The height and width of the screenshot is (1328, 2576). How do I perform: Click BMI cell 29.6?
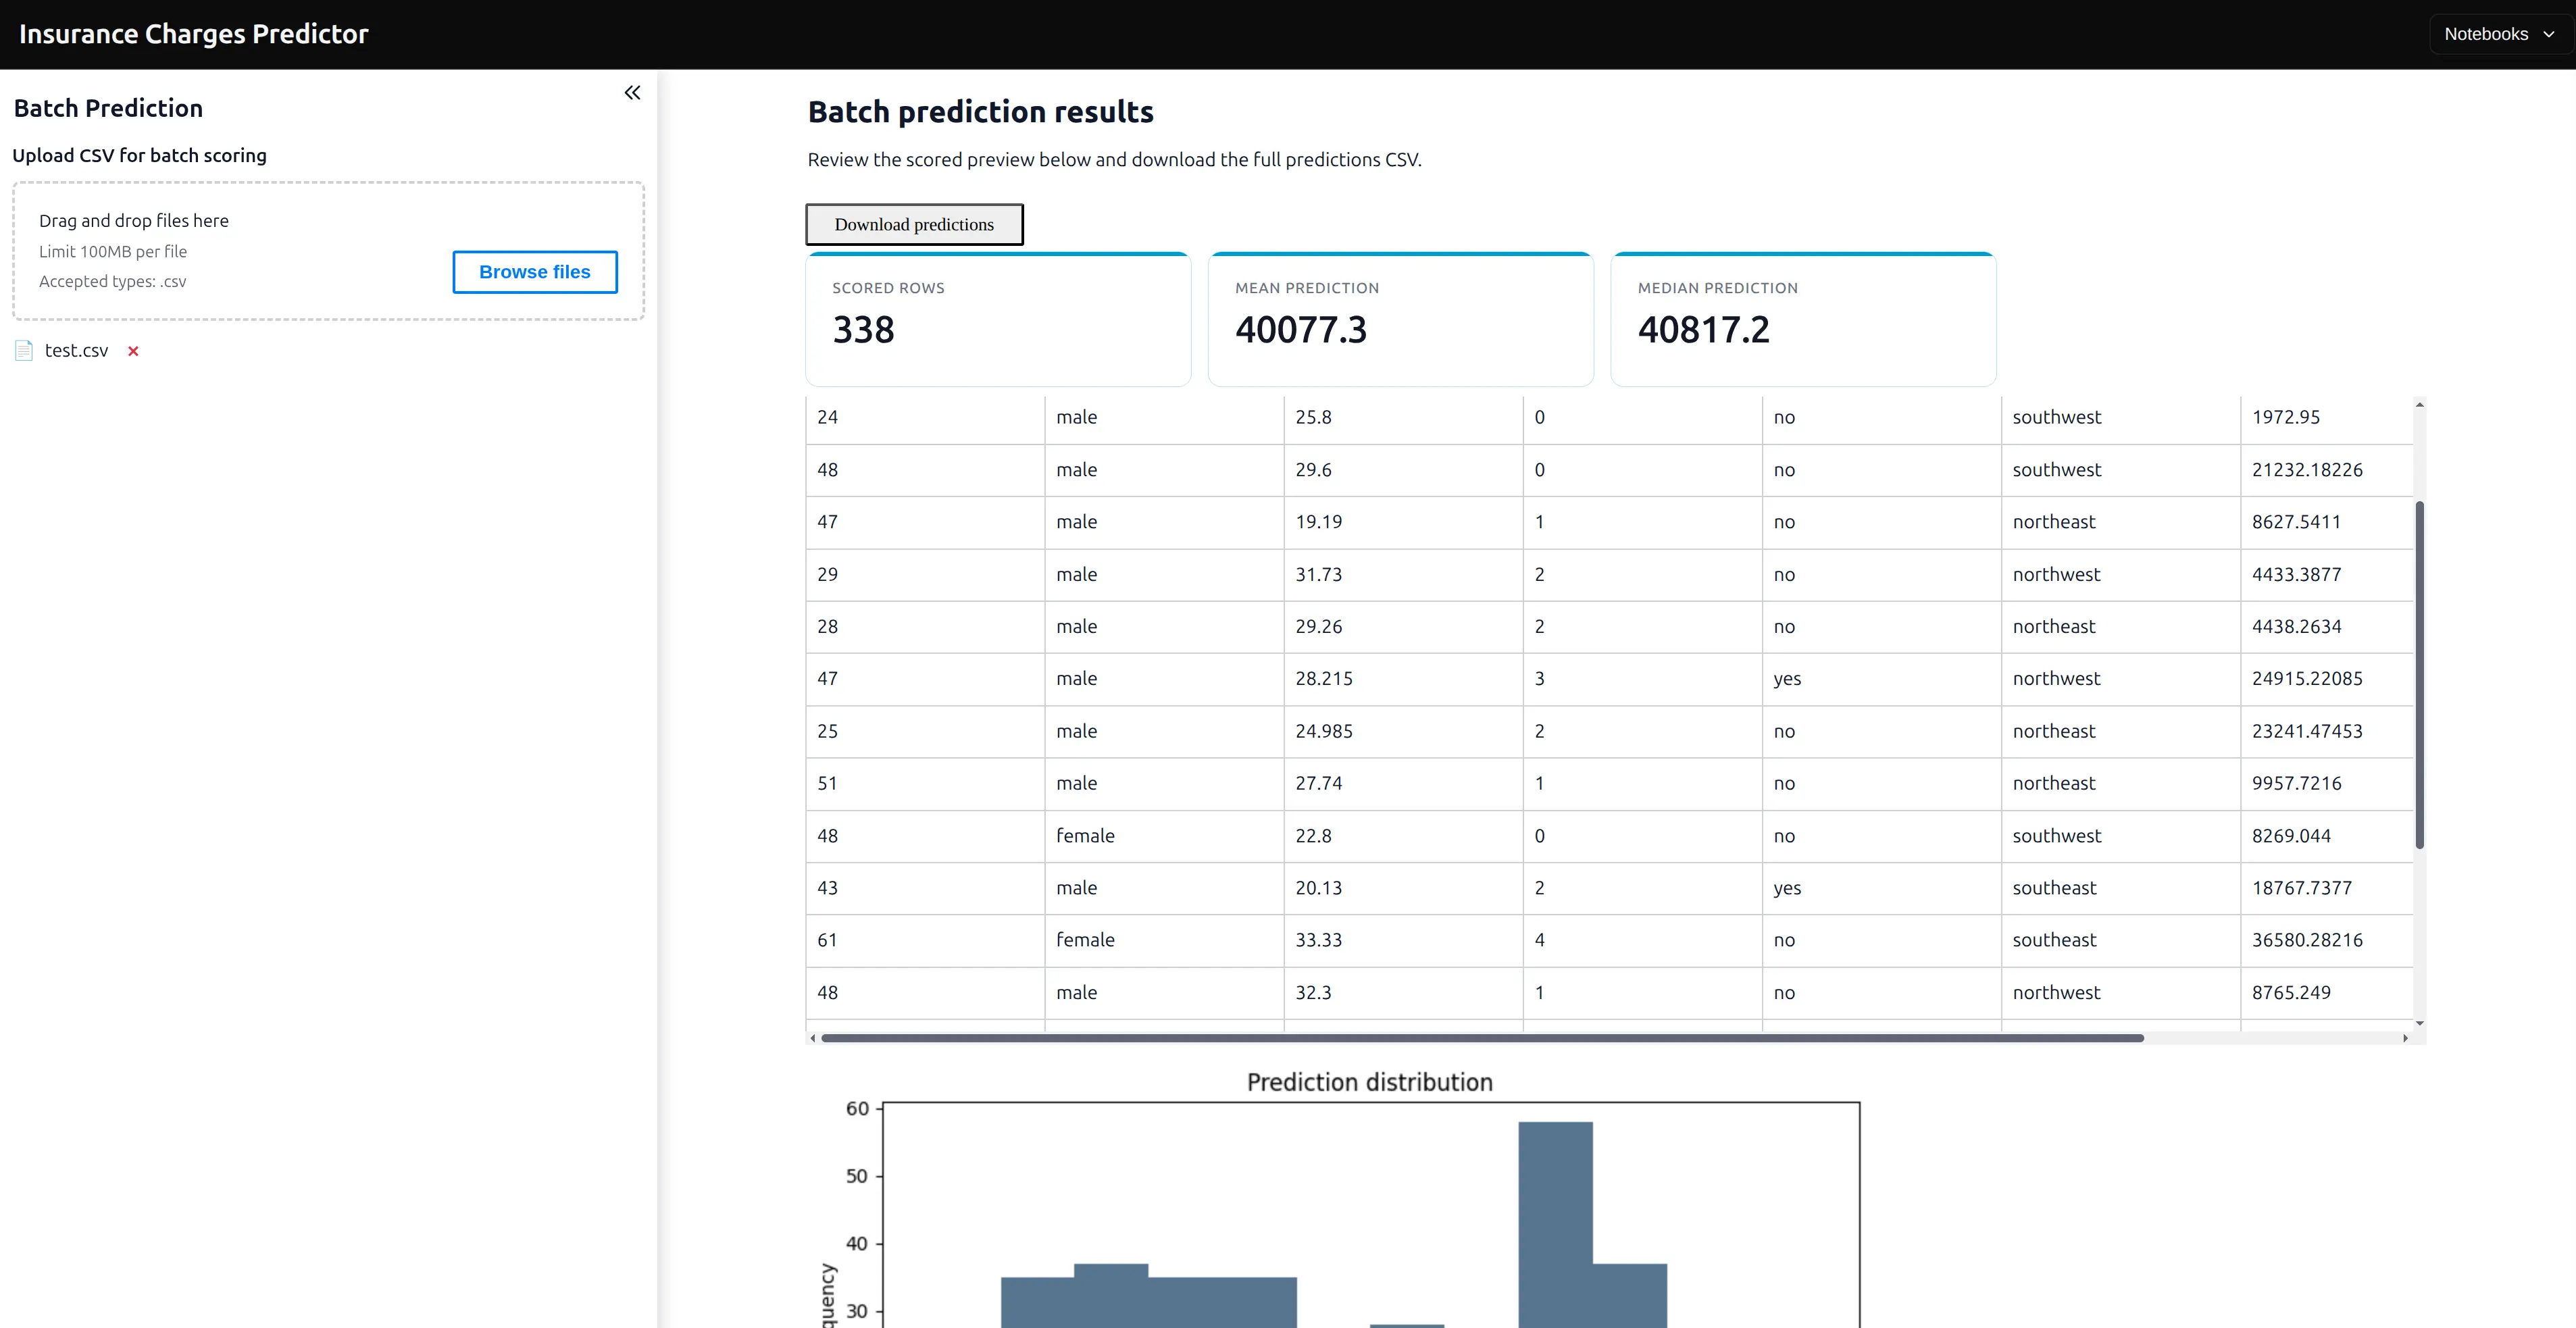point(1403,470)
